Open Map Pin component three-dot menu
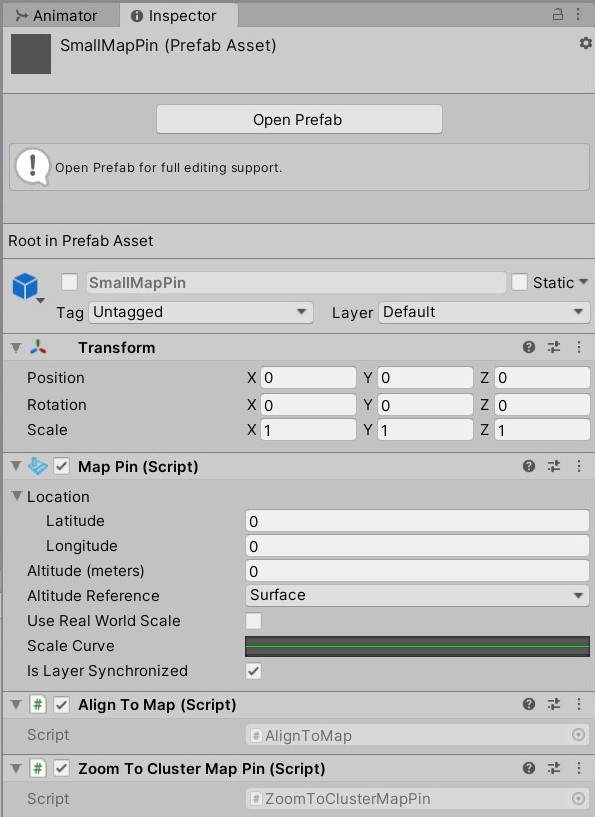Image resolution: width=595 pixels, height=817 pixels. coord(578,466)
